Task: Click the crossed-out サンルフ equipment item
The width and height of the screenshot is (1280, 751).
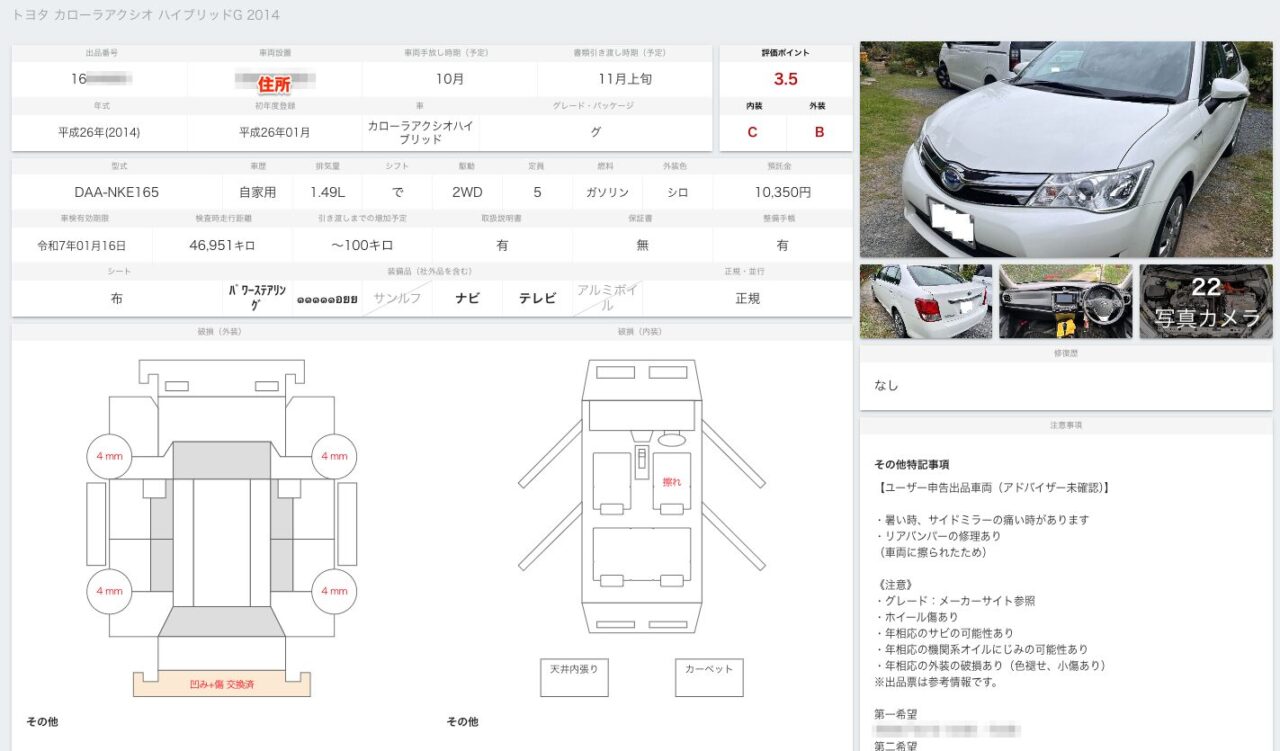Action: 397,298
